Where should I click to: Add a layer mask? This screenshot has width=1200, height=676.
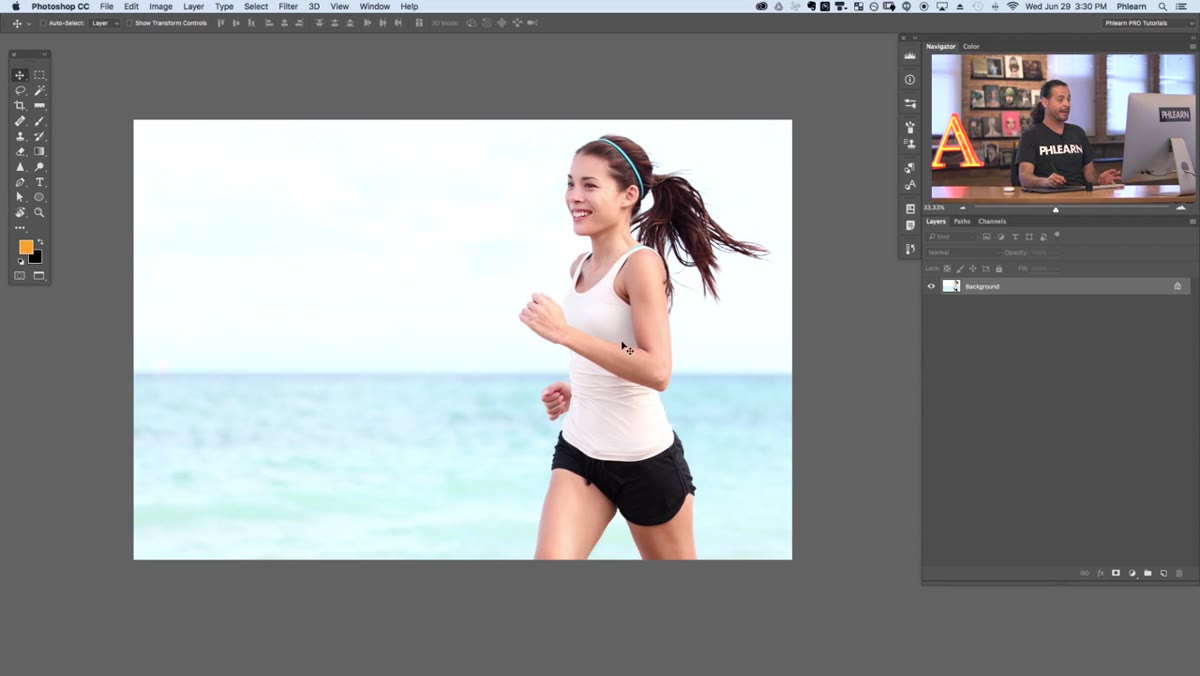click(1116, 573)
